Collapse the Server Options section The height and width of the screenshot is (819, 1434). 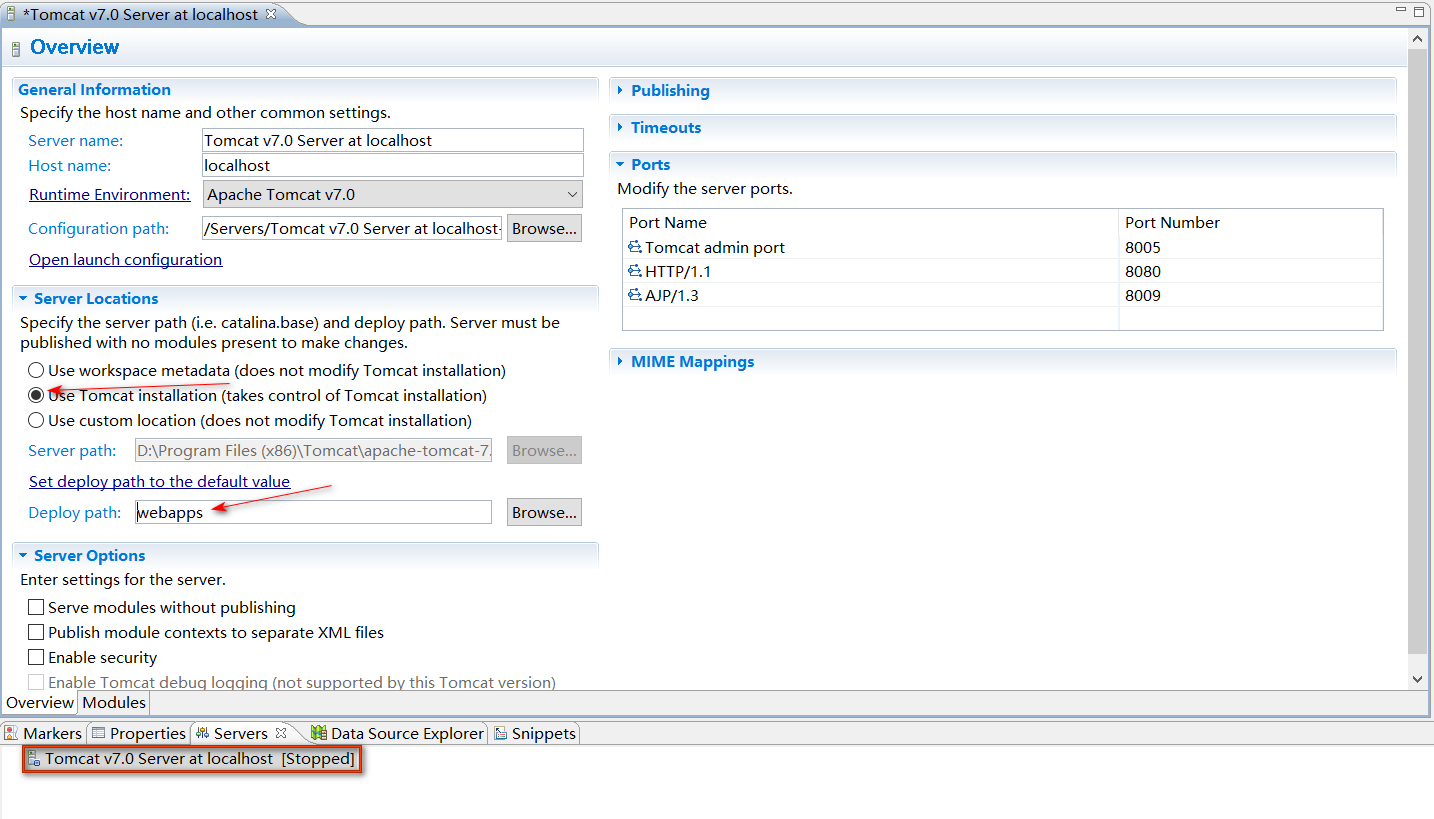24,555
